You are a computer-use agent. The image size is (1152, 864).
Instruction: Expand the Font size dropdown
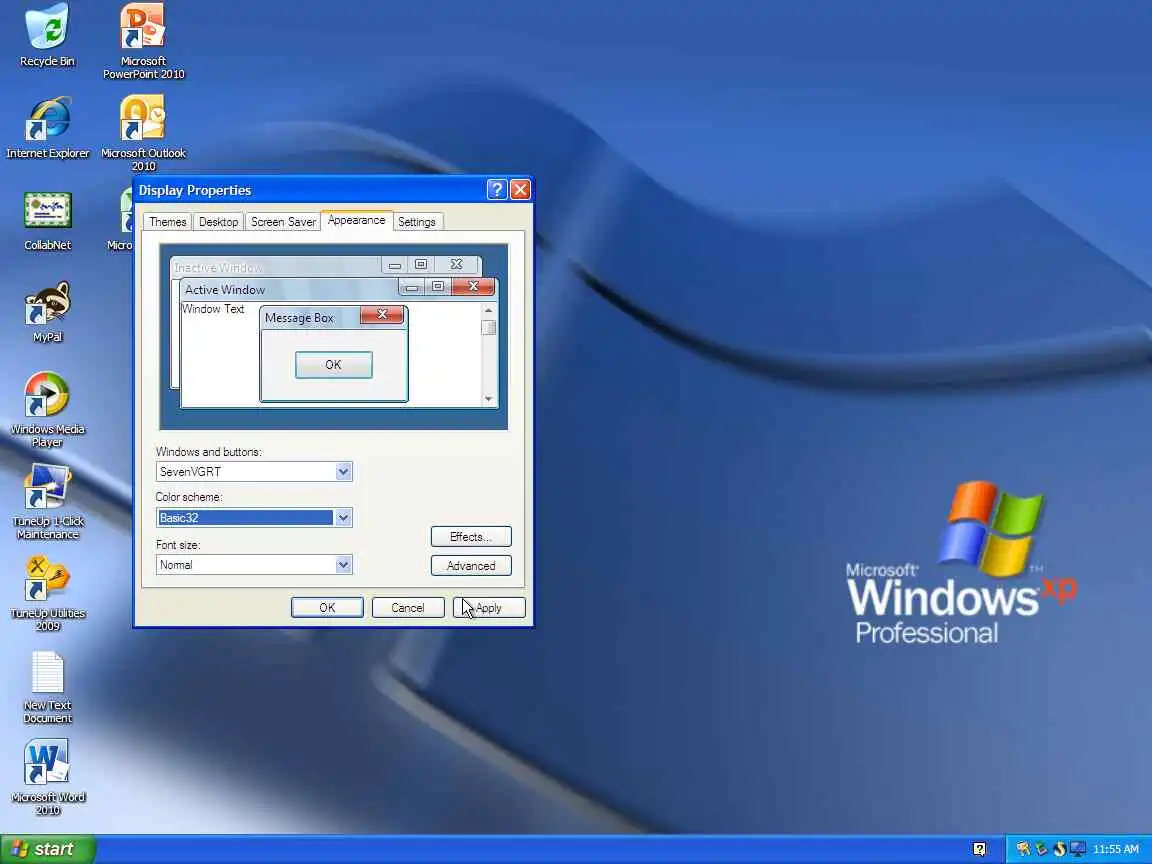click(343, 565)
